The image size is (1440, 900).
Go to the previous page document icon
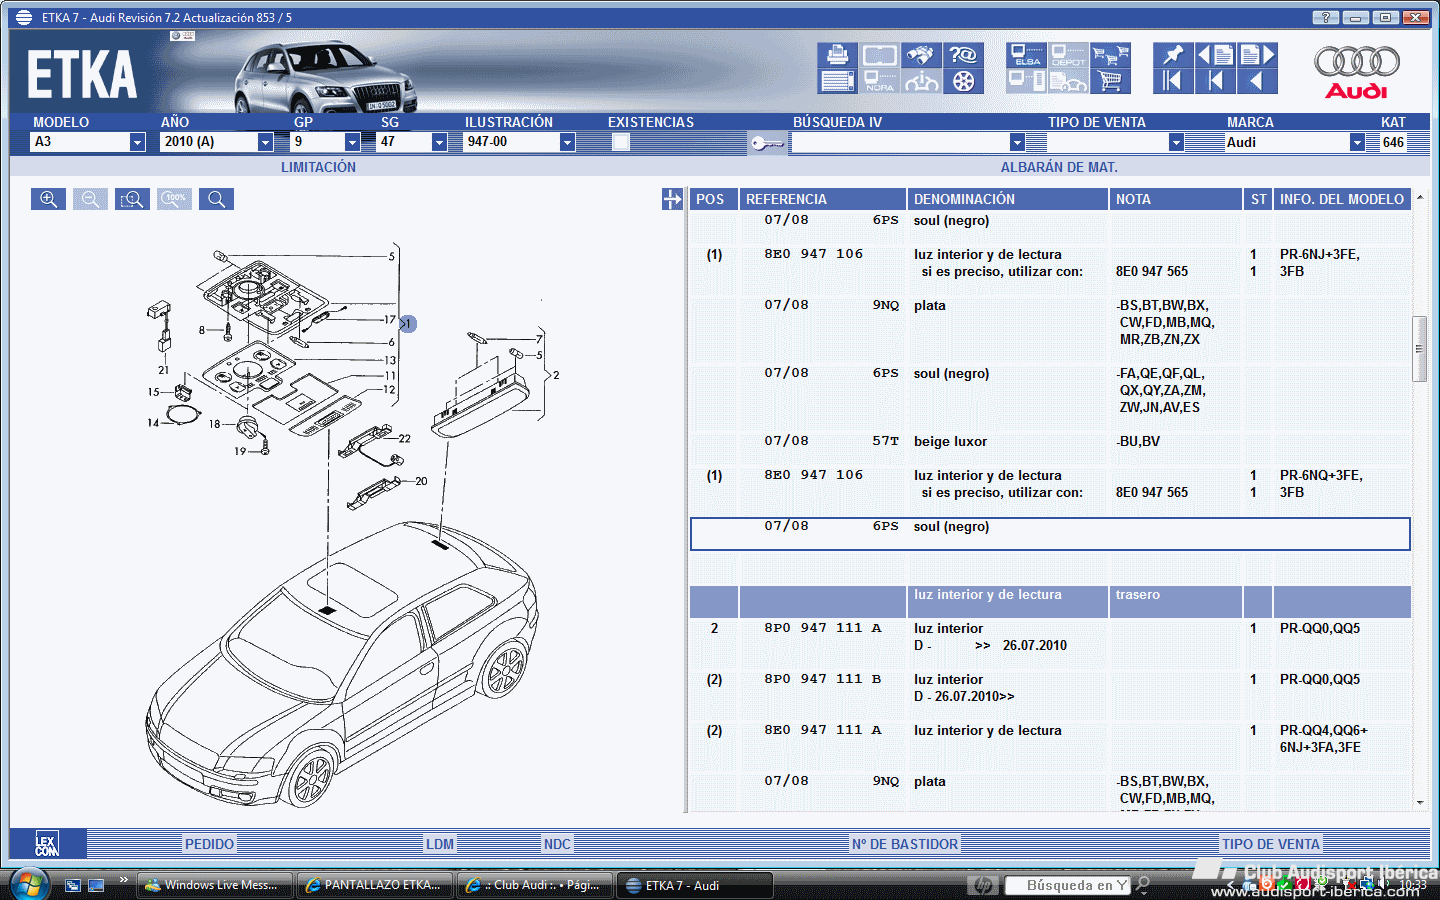(x=1215, y=55)
